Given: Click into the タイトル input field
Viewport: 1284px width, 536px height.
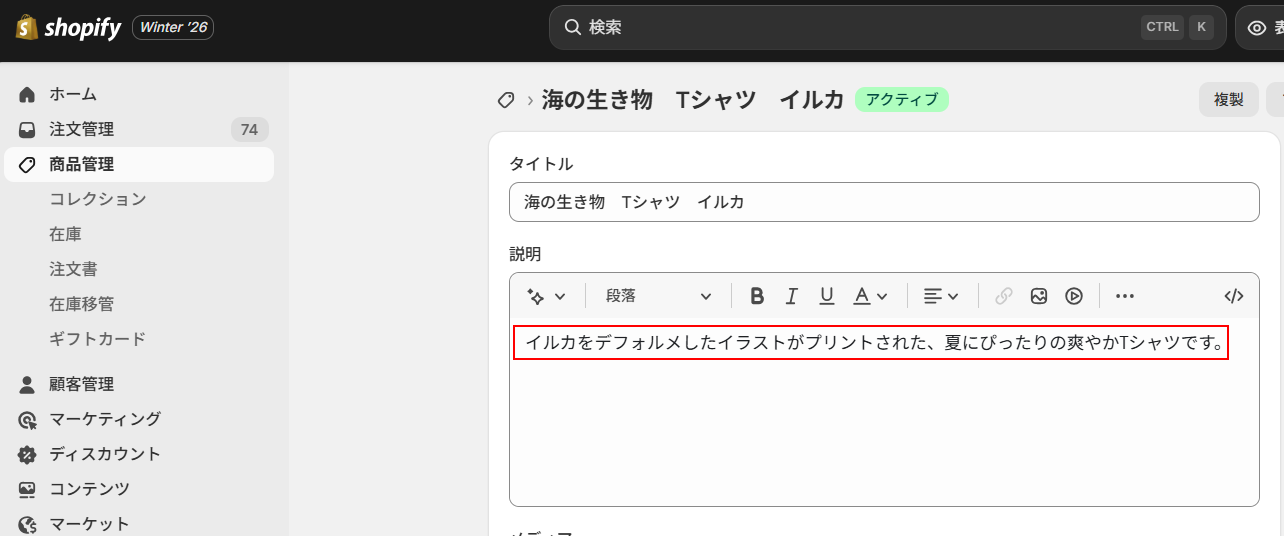Looking at the screenshot, I should 884,202.
